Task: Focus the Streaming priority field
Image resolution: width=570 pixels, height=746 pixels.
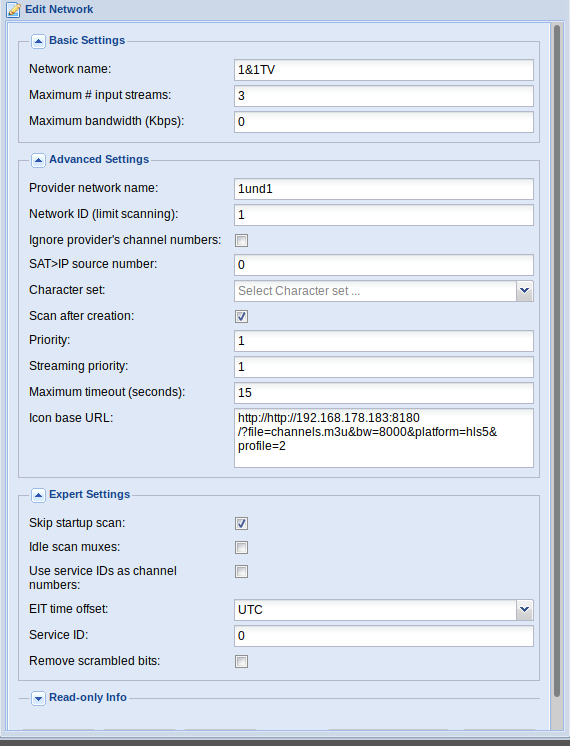Action: pos(383,367)
